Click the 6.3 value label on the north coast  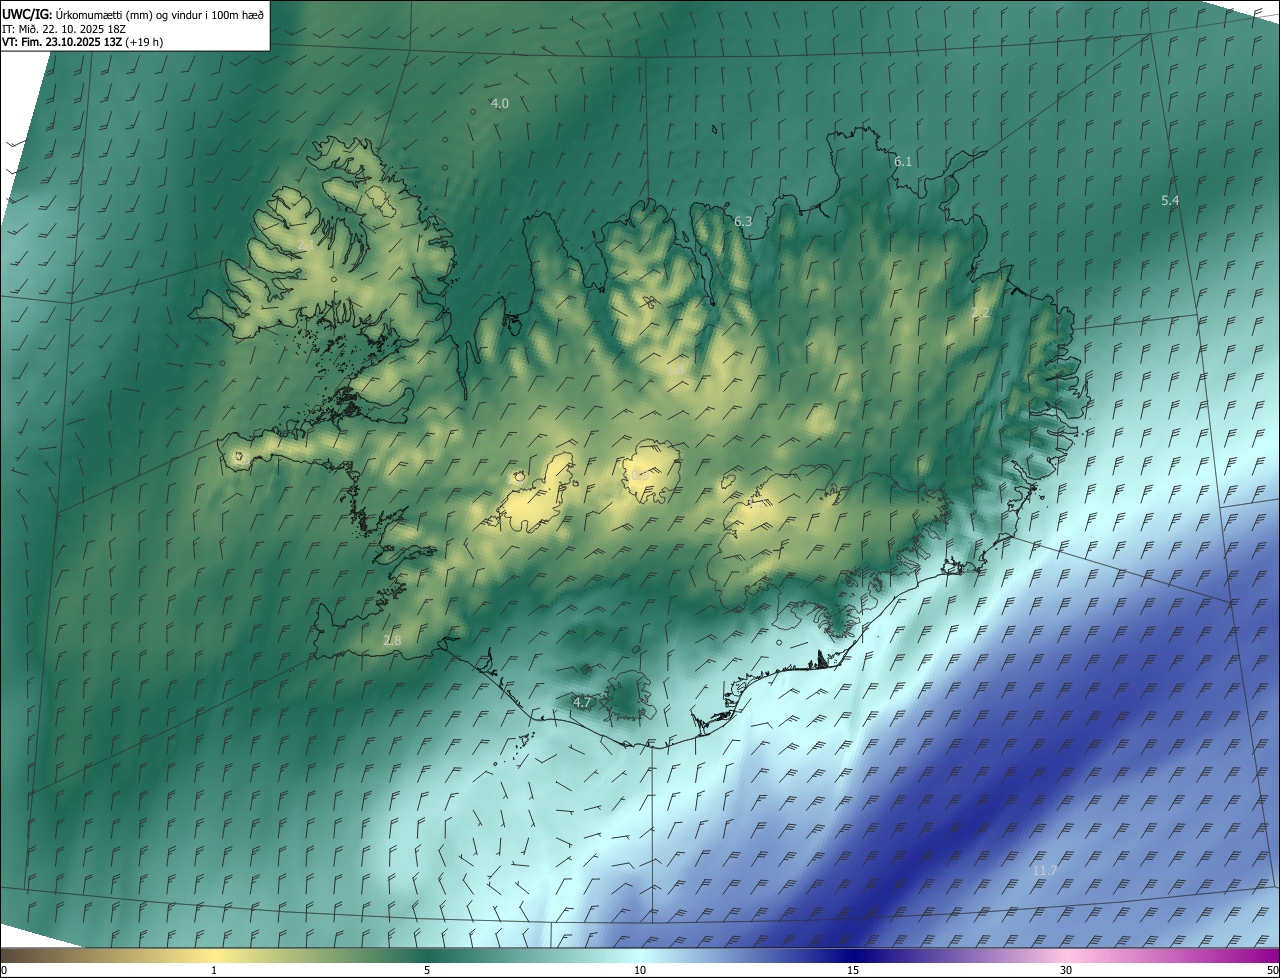coord(743,221)
